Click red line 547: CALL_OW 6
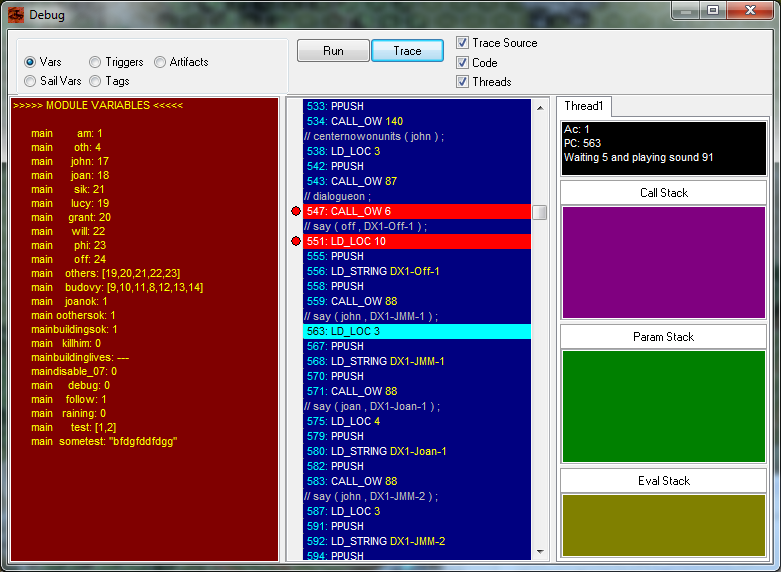Screen dimensions: 781x572 [417, 211]
